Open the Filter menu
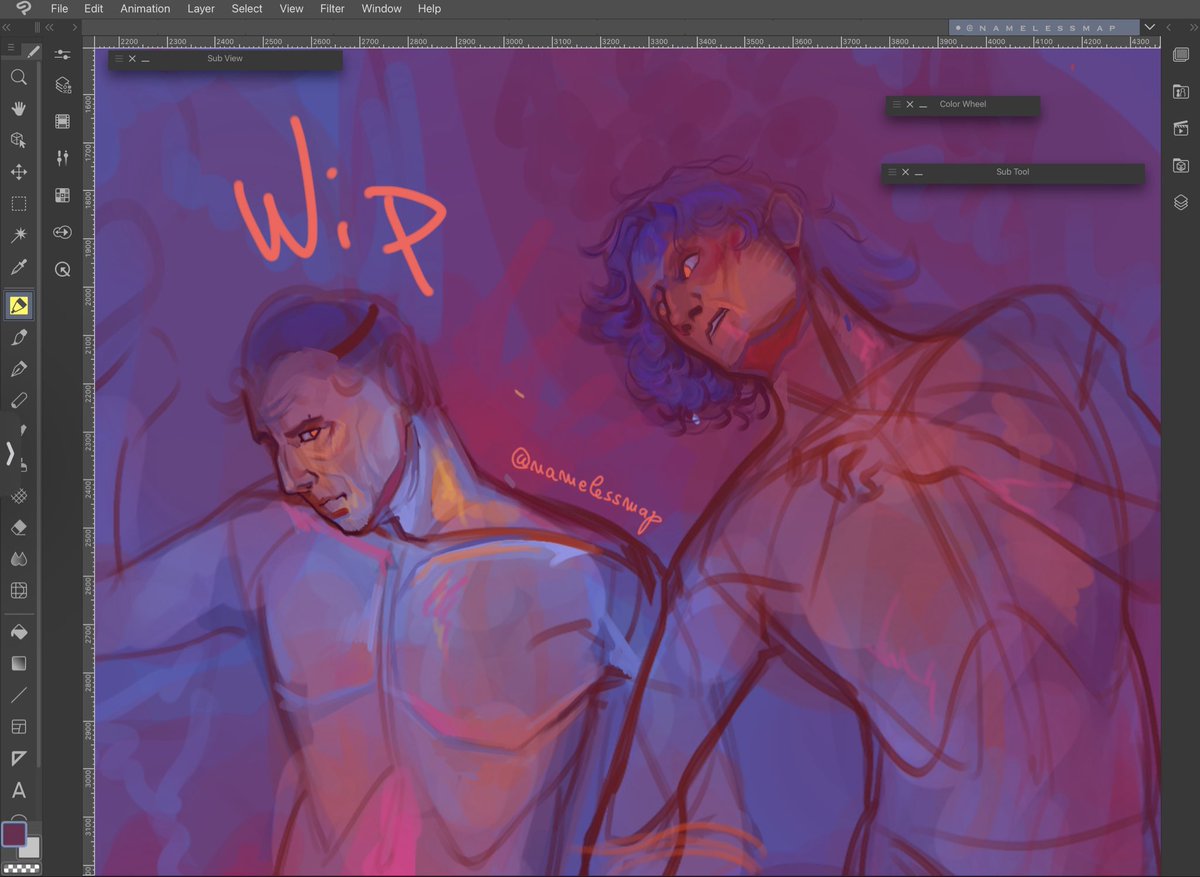The image size is (1200, 877). pyautogui.click(x=332, y=8)
